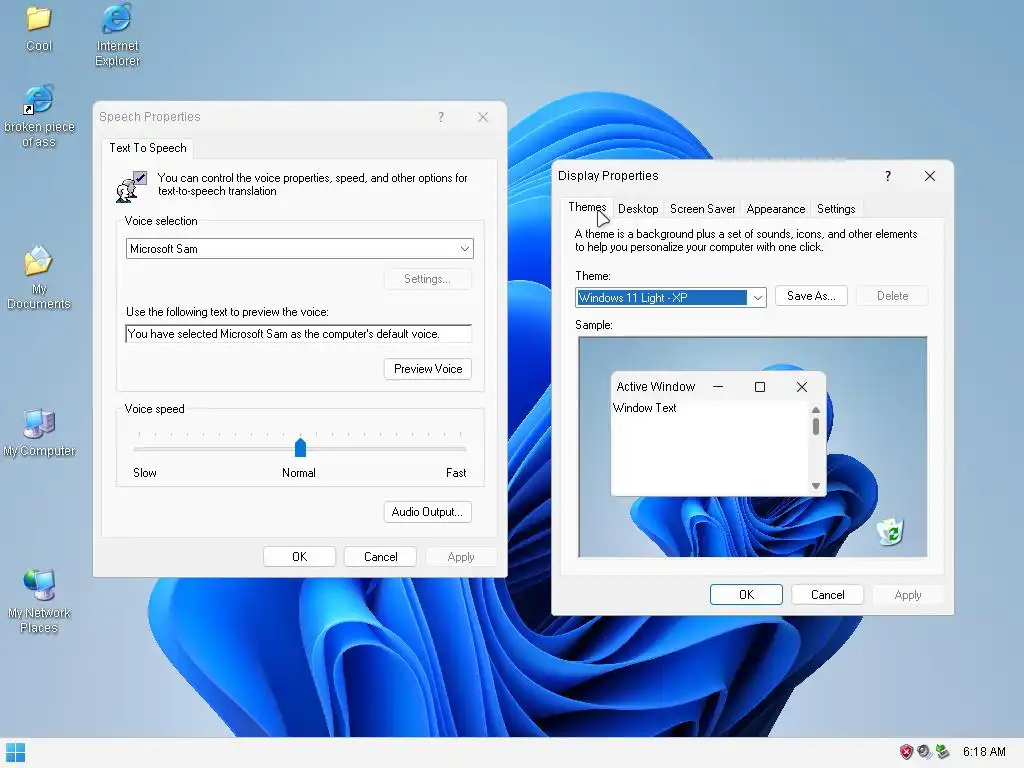
Task: Click the network connection tray icon
Action: pyautogui.click(x=942, y=752)
